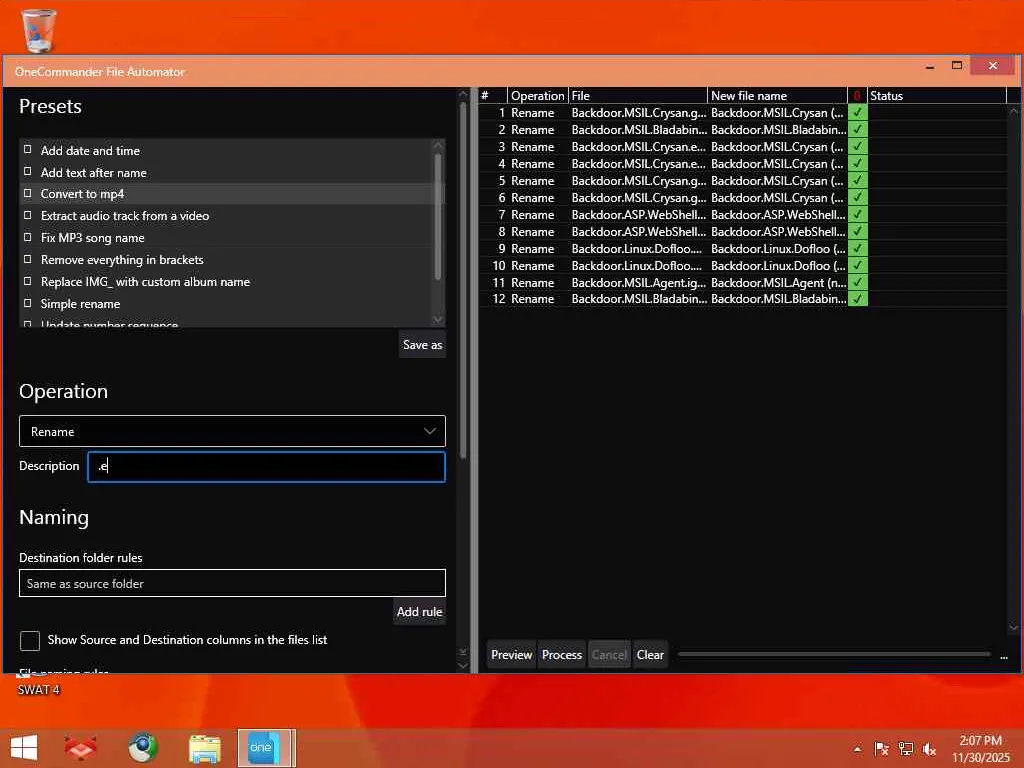Open the Windows Start button

(x=24, y=748)
